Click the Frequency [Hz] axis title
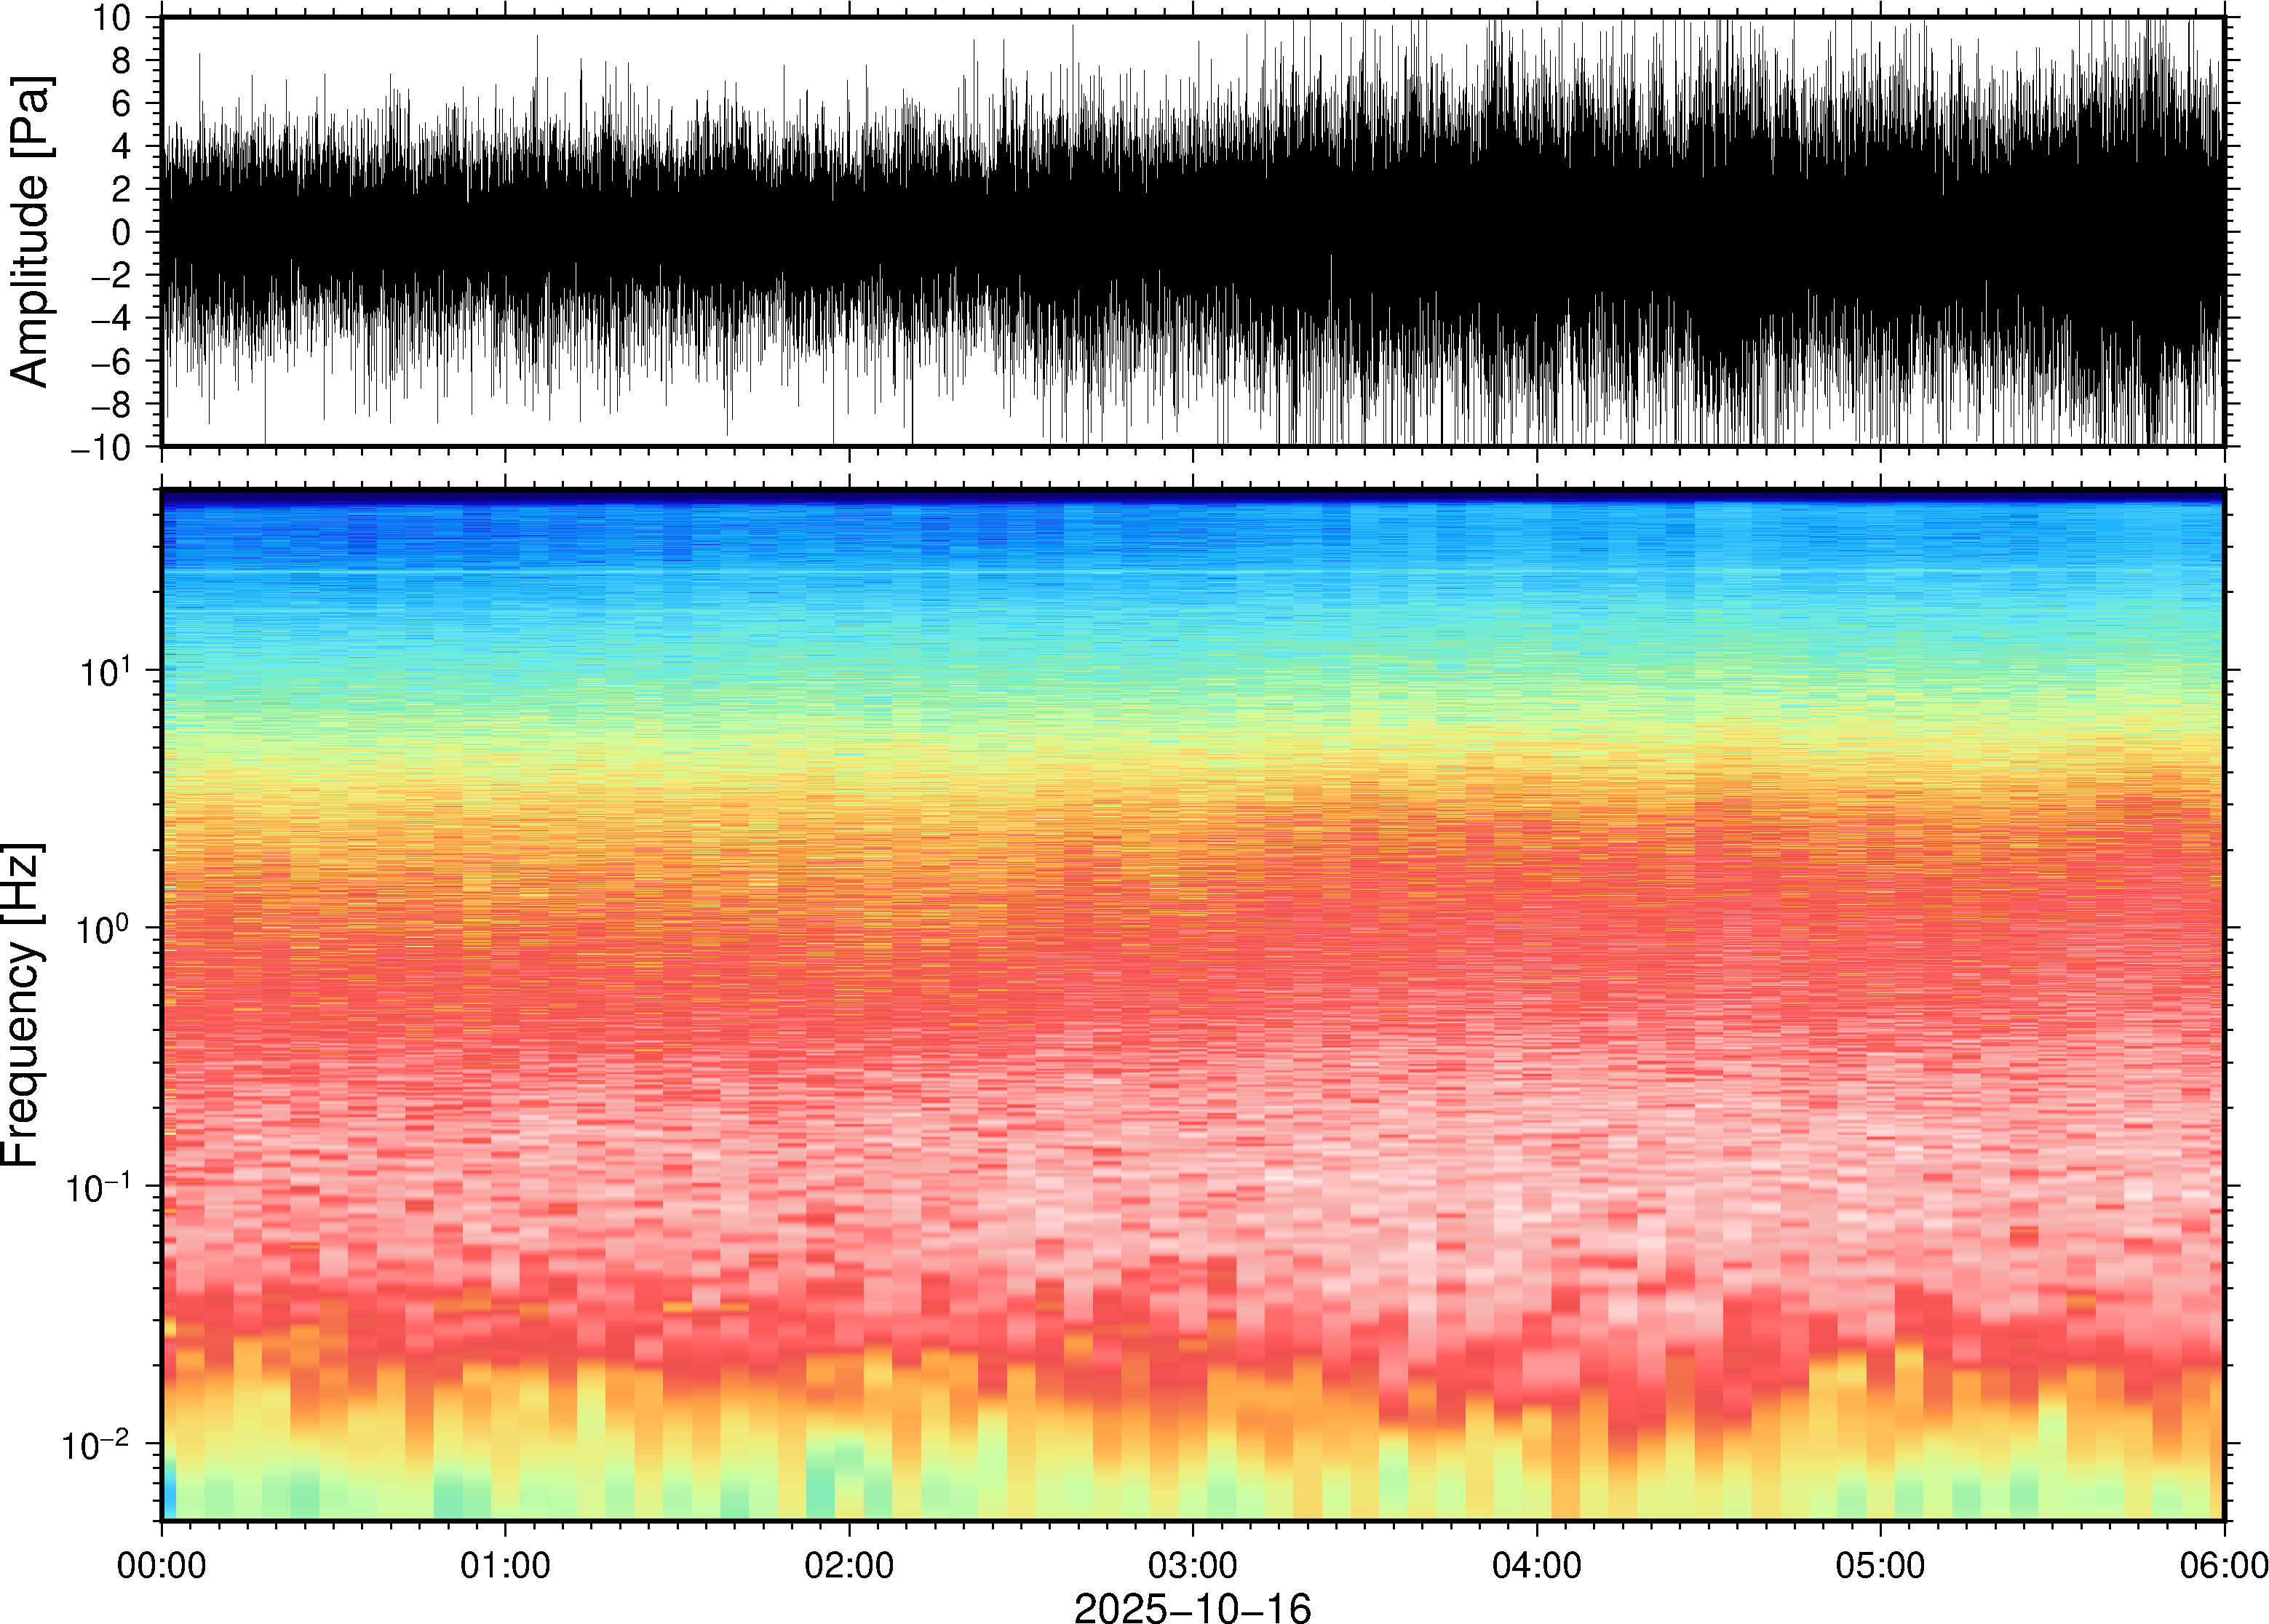Image resolution: width=2269 pixels, height=1624 pixels. tap(22, 1005)
